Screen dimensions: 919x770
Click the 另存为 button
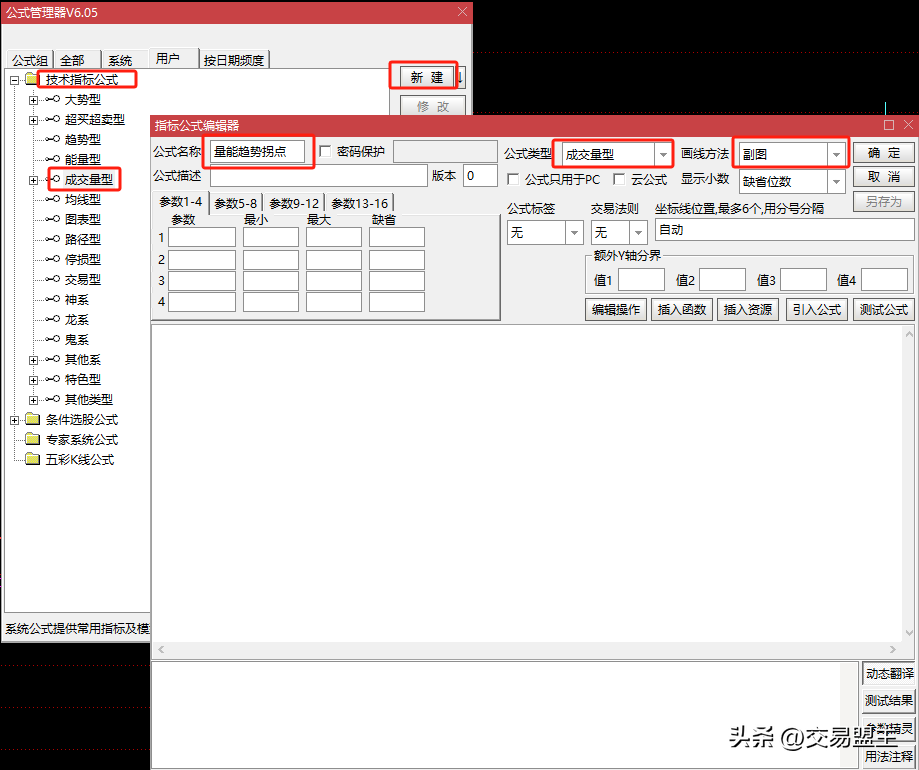[883, 202]
